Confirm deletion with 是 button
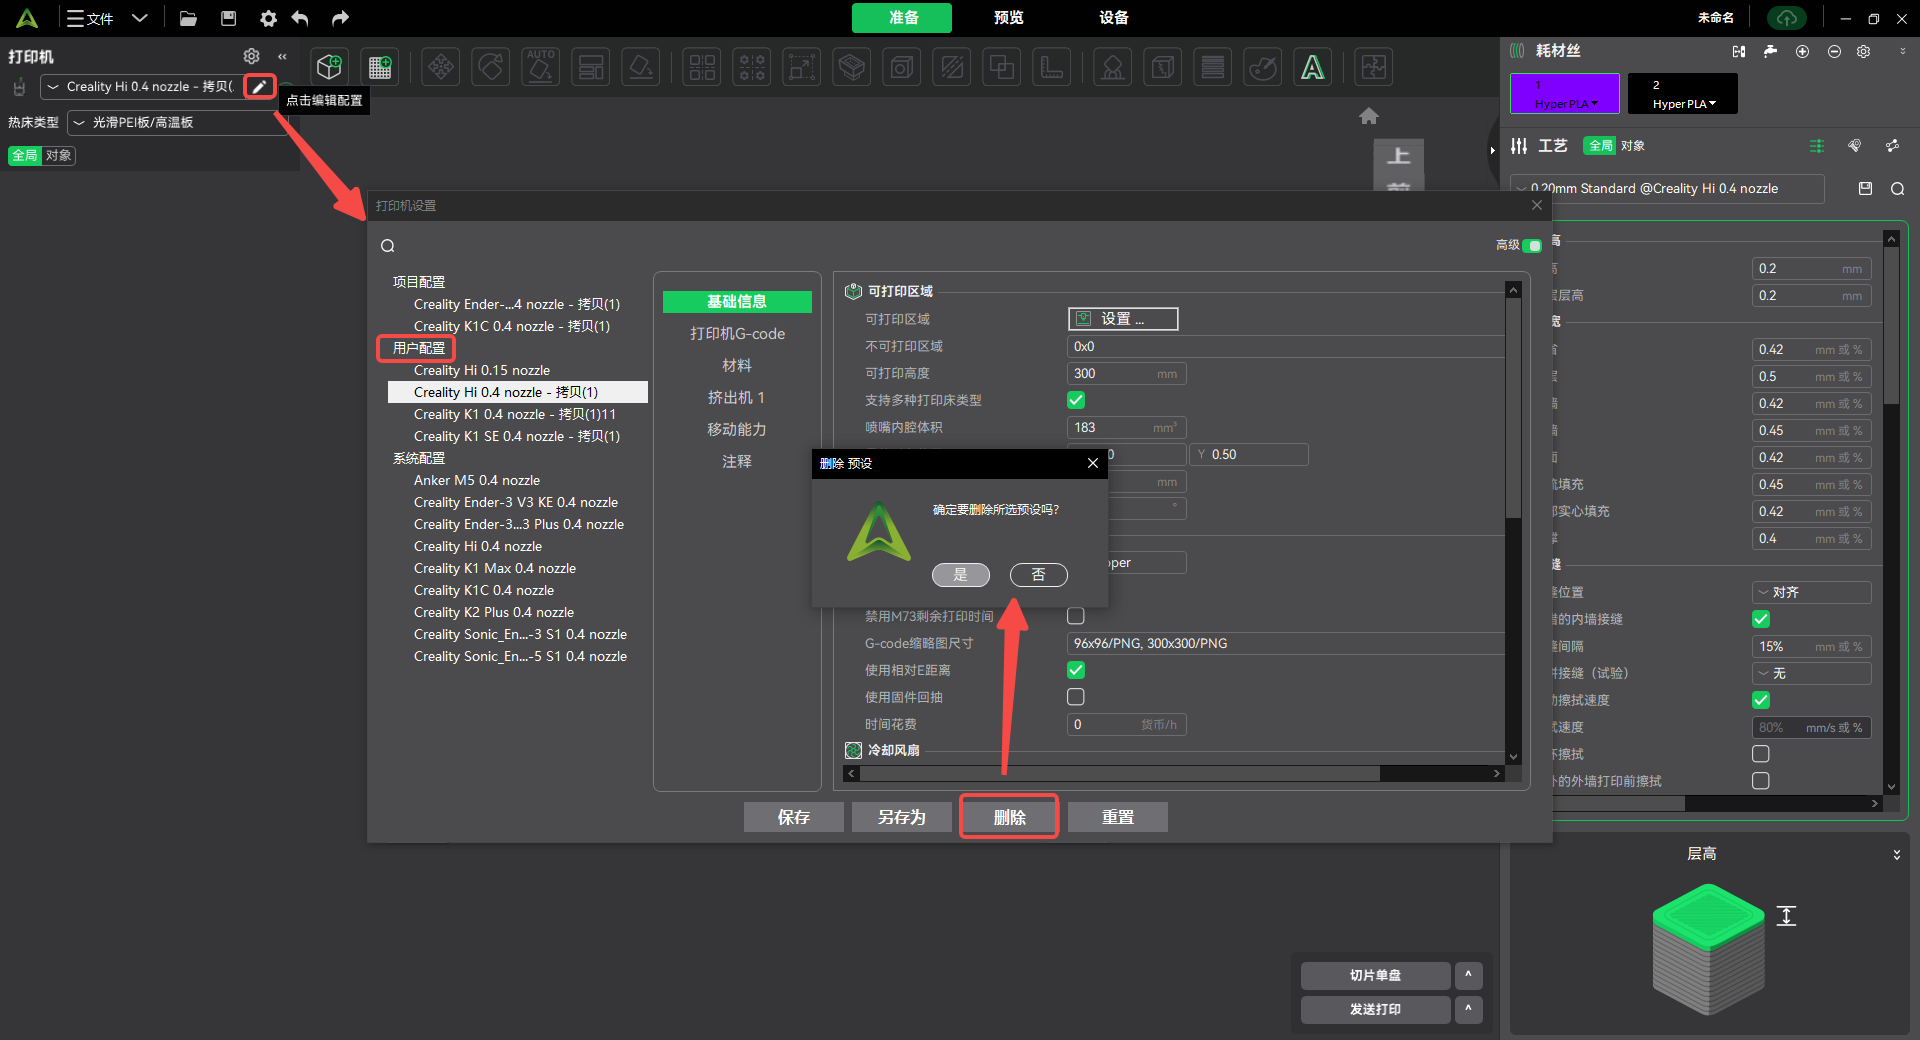The height and width of the screenshot is (1040, 1920). [961, 575]
